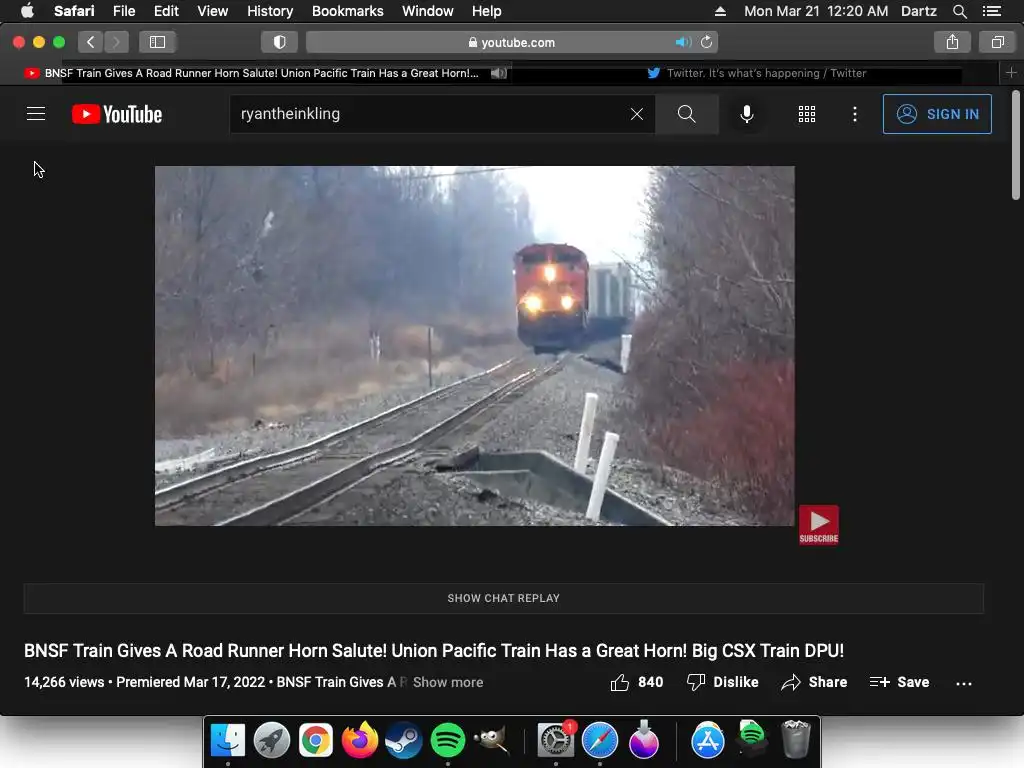Mute audio via address bar speaker icon
The width and height of the screenshot is (1024, 768).
tap(683, 42)
